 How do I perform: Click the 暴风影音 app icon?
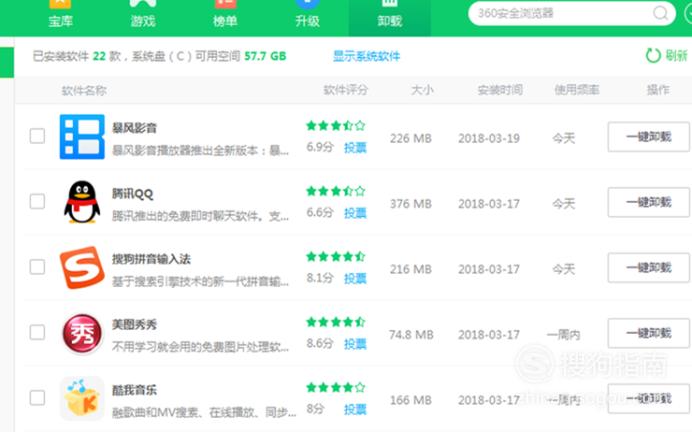pos(82,136)
